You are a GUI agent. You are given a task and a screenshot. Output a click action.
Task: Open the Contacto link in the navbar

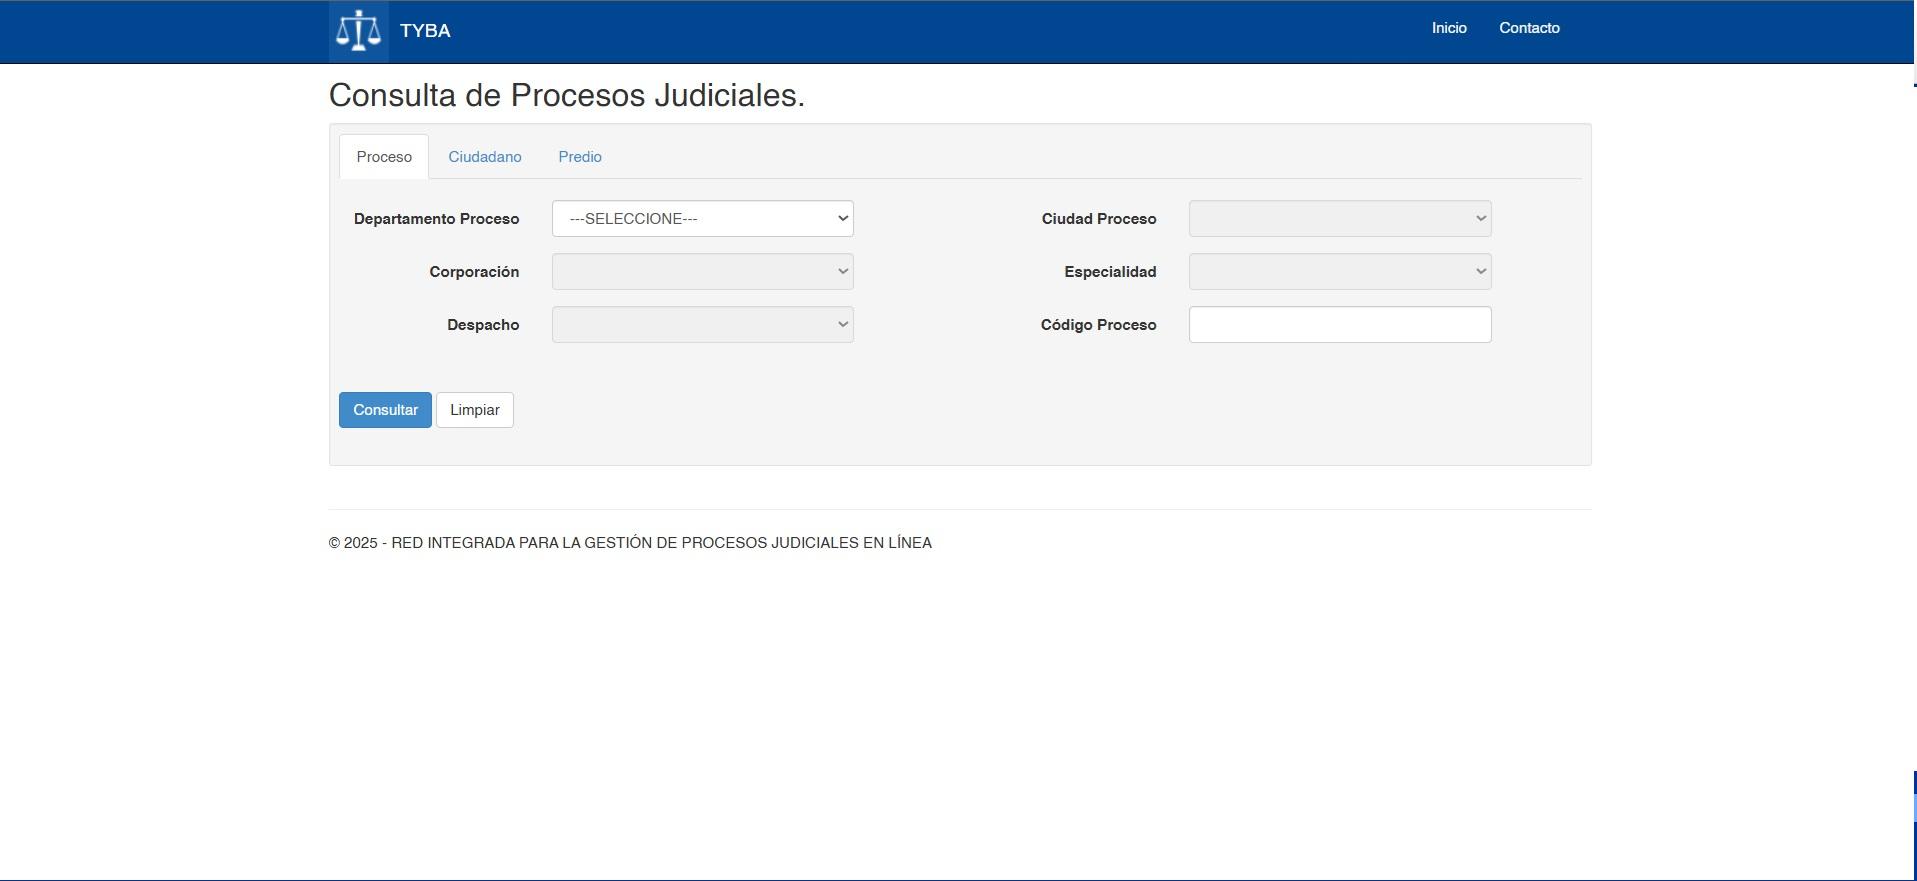click(x=1528, y=28)
